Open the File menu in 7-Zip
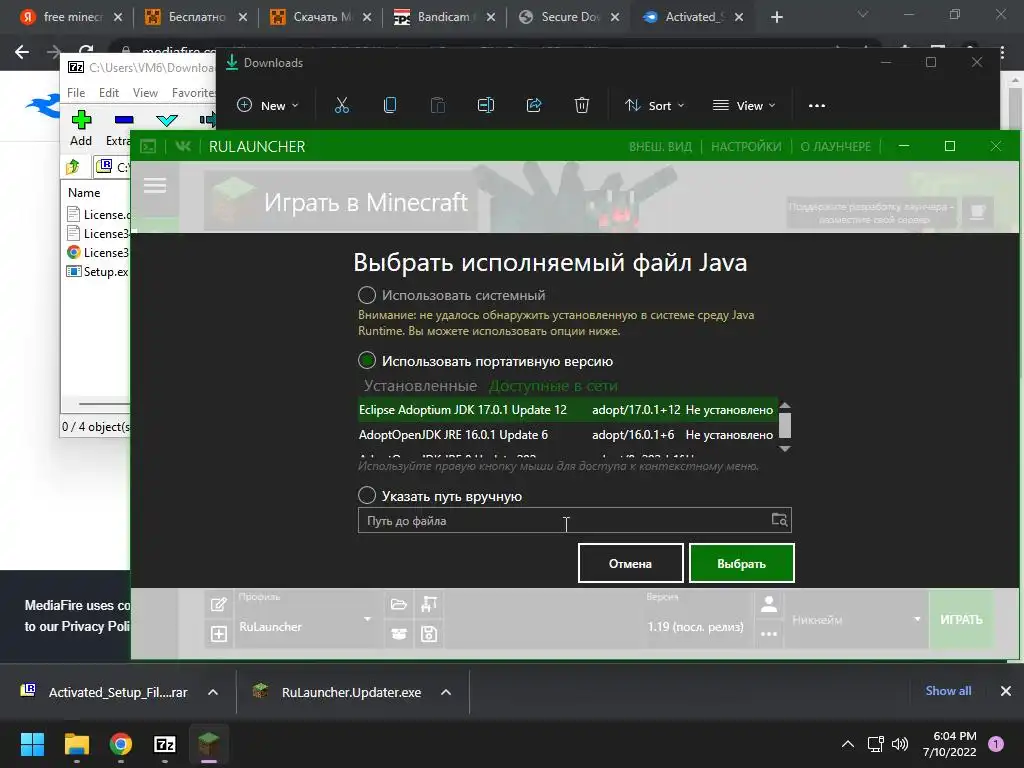This screenshot has height=768, width=1024. click(x=76, y=93)
